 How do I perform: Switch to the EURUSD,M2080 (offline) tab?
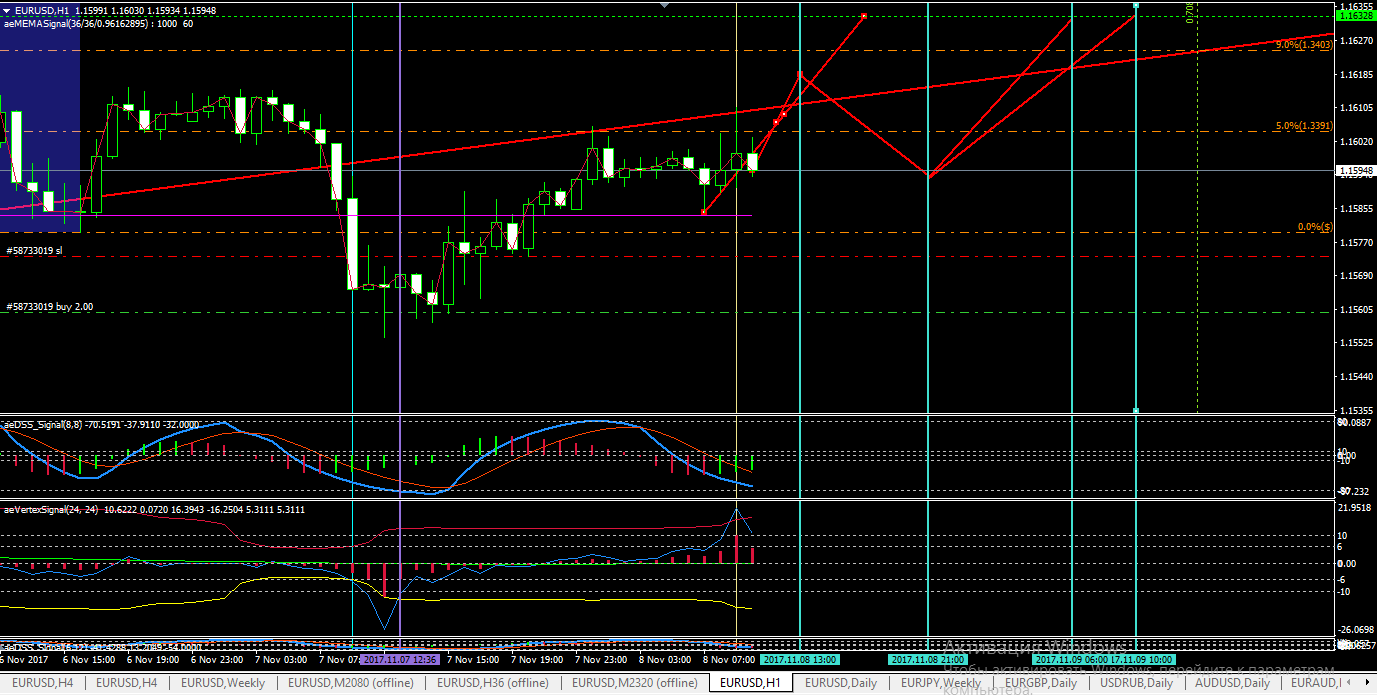351,683
